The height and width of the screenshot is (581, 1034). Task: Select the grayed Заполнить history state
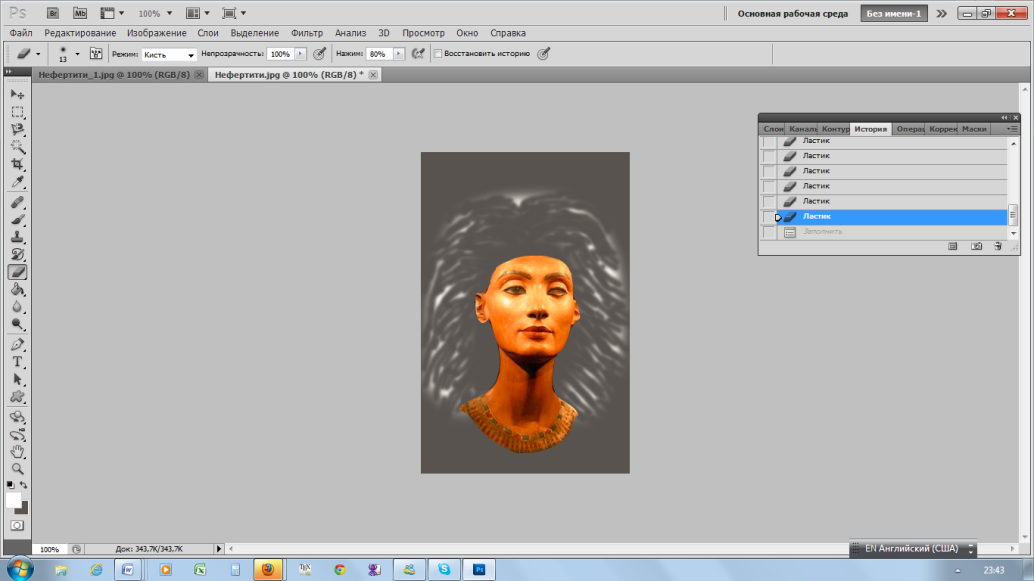point(892,231)
